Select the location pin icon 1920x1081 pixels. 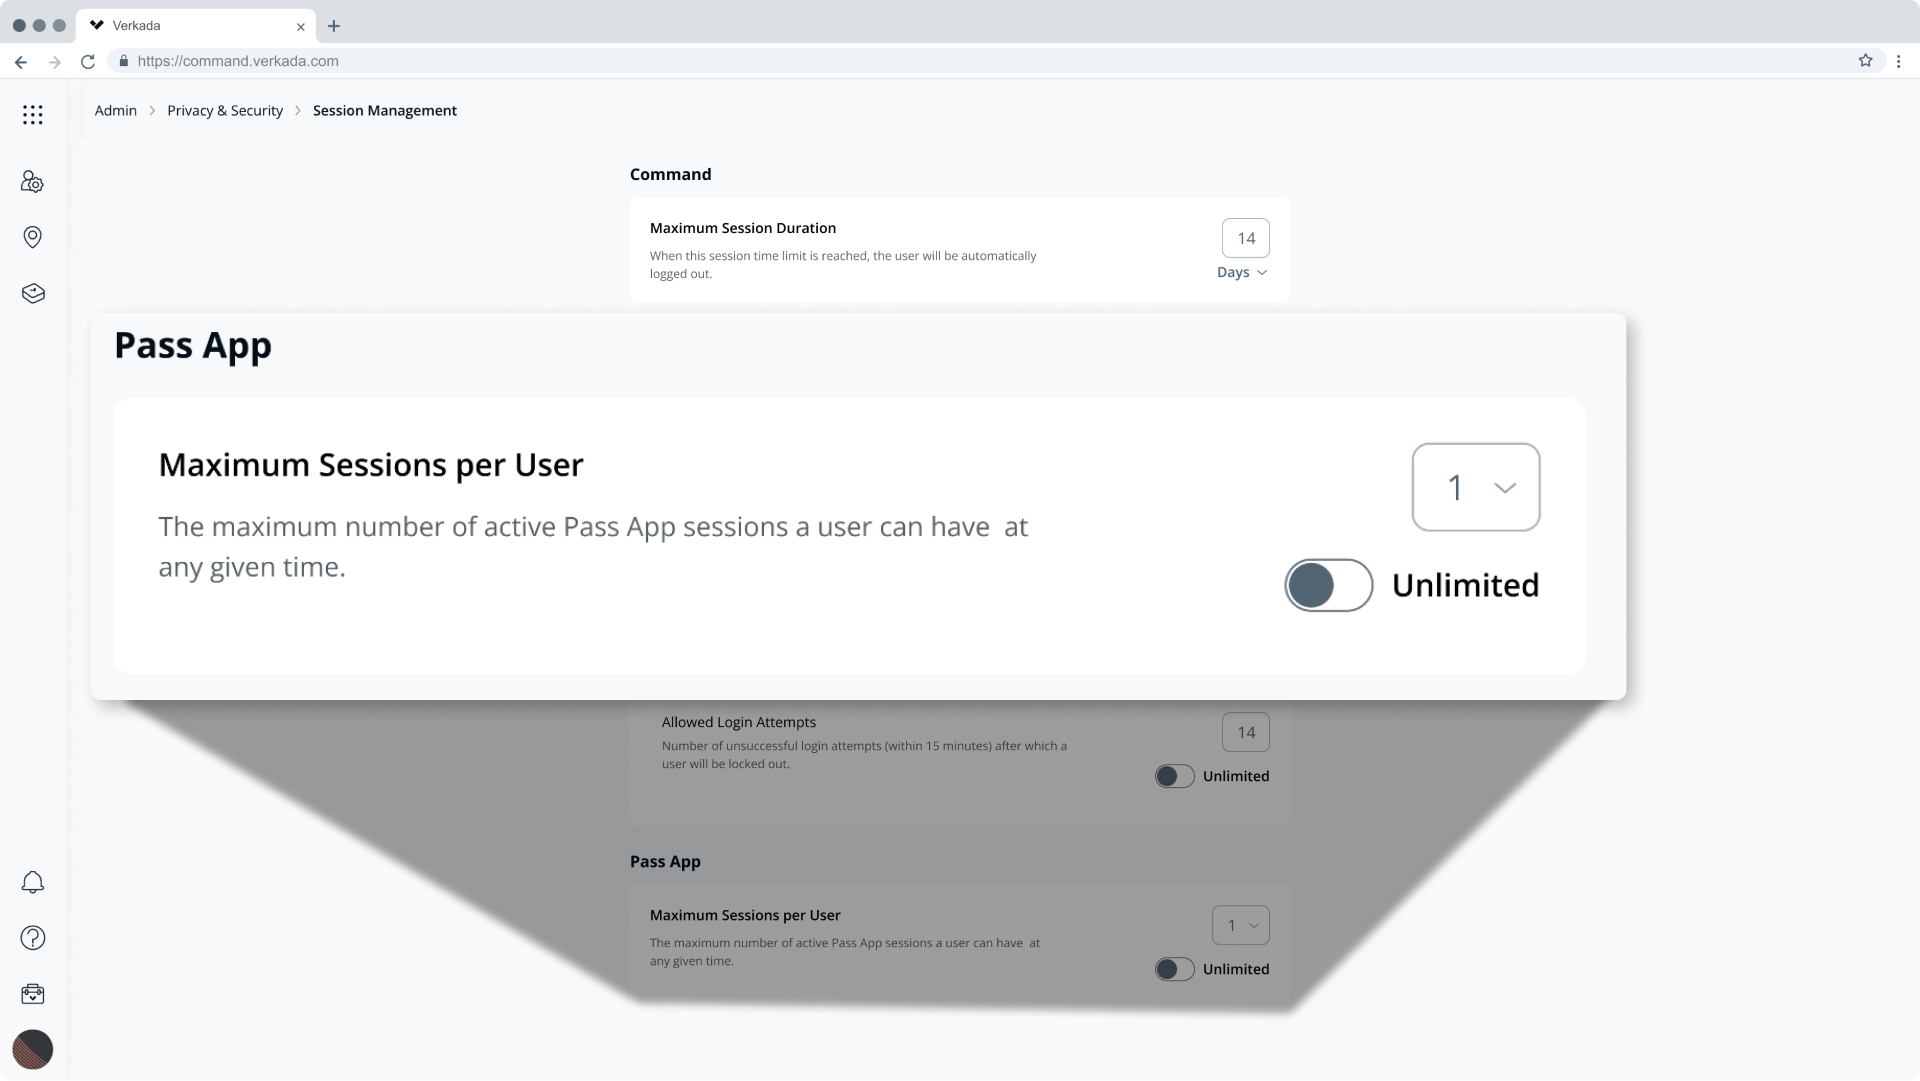tap(33, 236)
